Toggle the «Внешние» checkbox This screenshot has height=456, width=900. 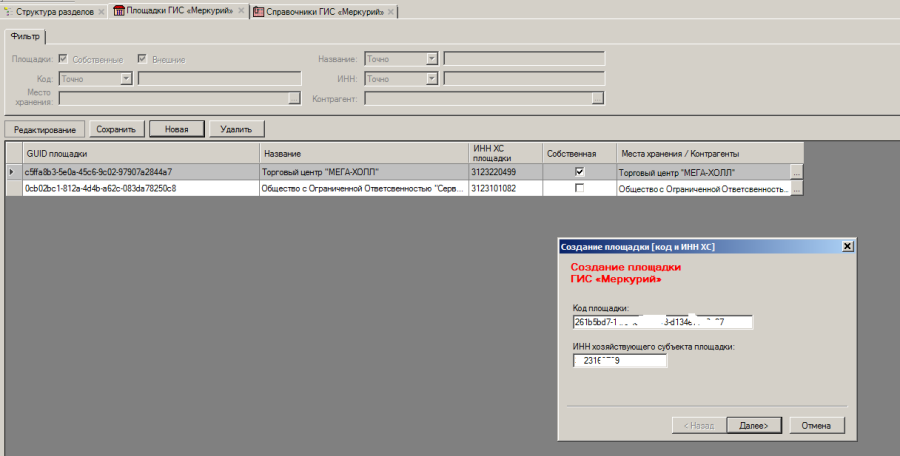[142, 59]
